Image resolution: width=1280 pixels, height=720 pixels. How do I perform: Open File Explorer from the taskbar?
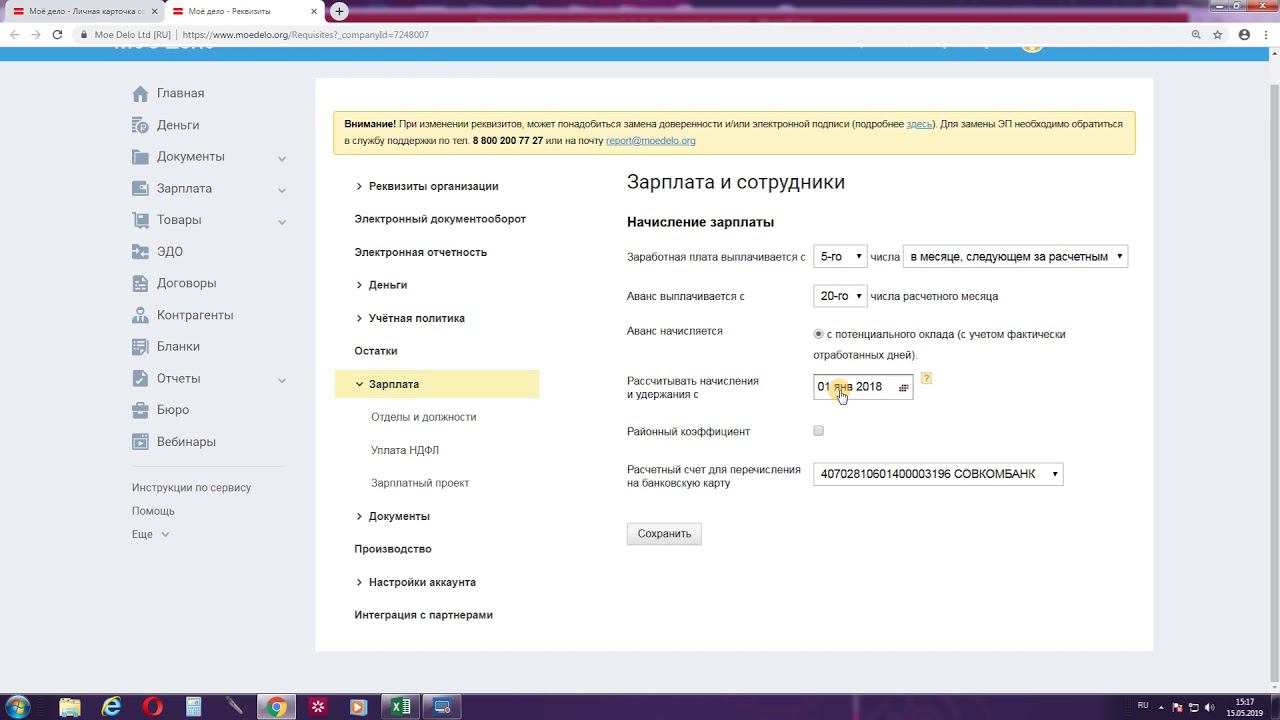(x=70, y=707)
